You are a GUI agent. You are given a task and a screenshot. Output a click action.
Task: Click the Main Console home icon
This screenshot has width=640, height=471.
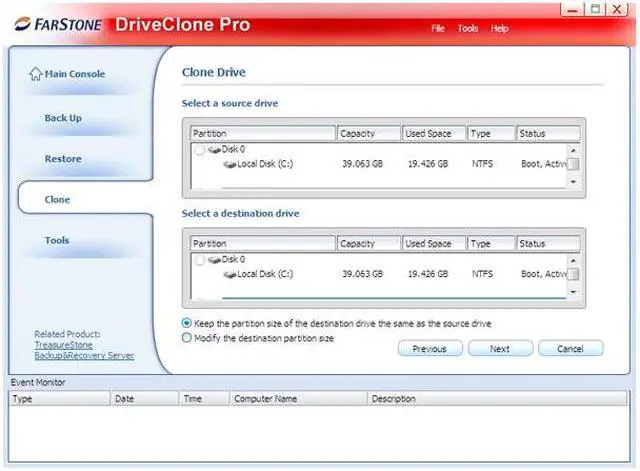point(36,73)
